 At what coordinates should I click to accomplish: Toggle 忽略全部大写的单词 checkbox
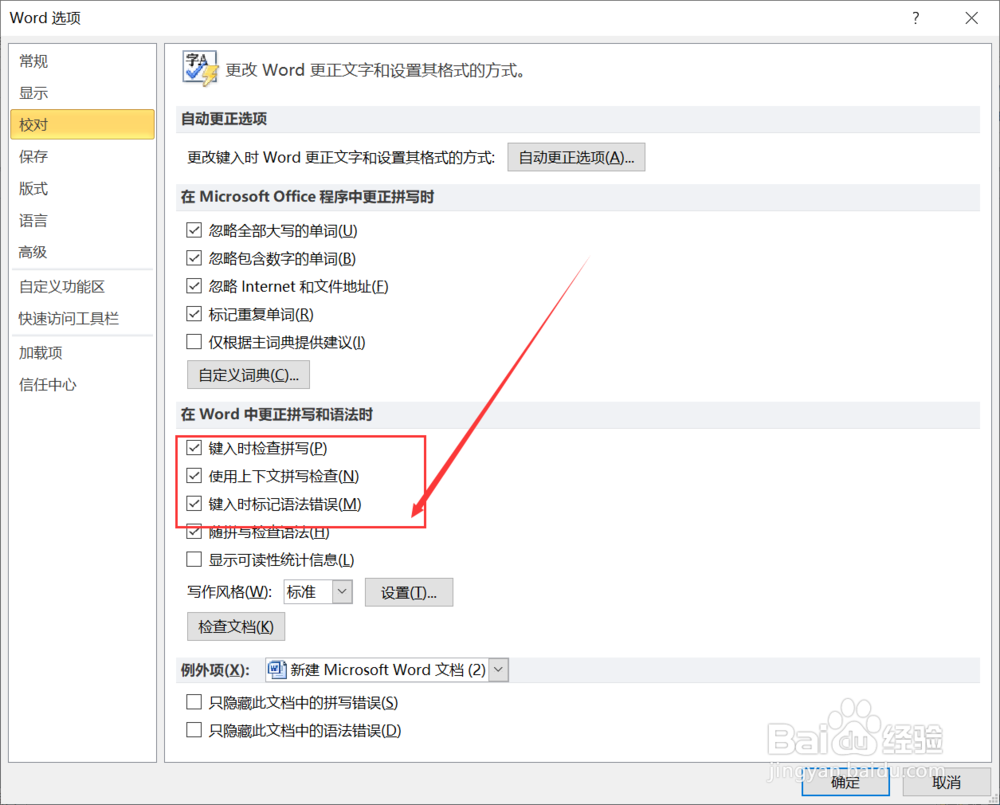(x=194, y=230)
